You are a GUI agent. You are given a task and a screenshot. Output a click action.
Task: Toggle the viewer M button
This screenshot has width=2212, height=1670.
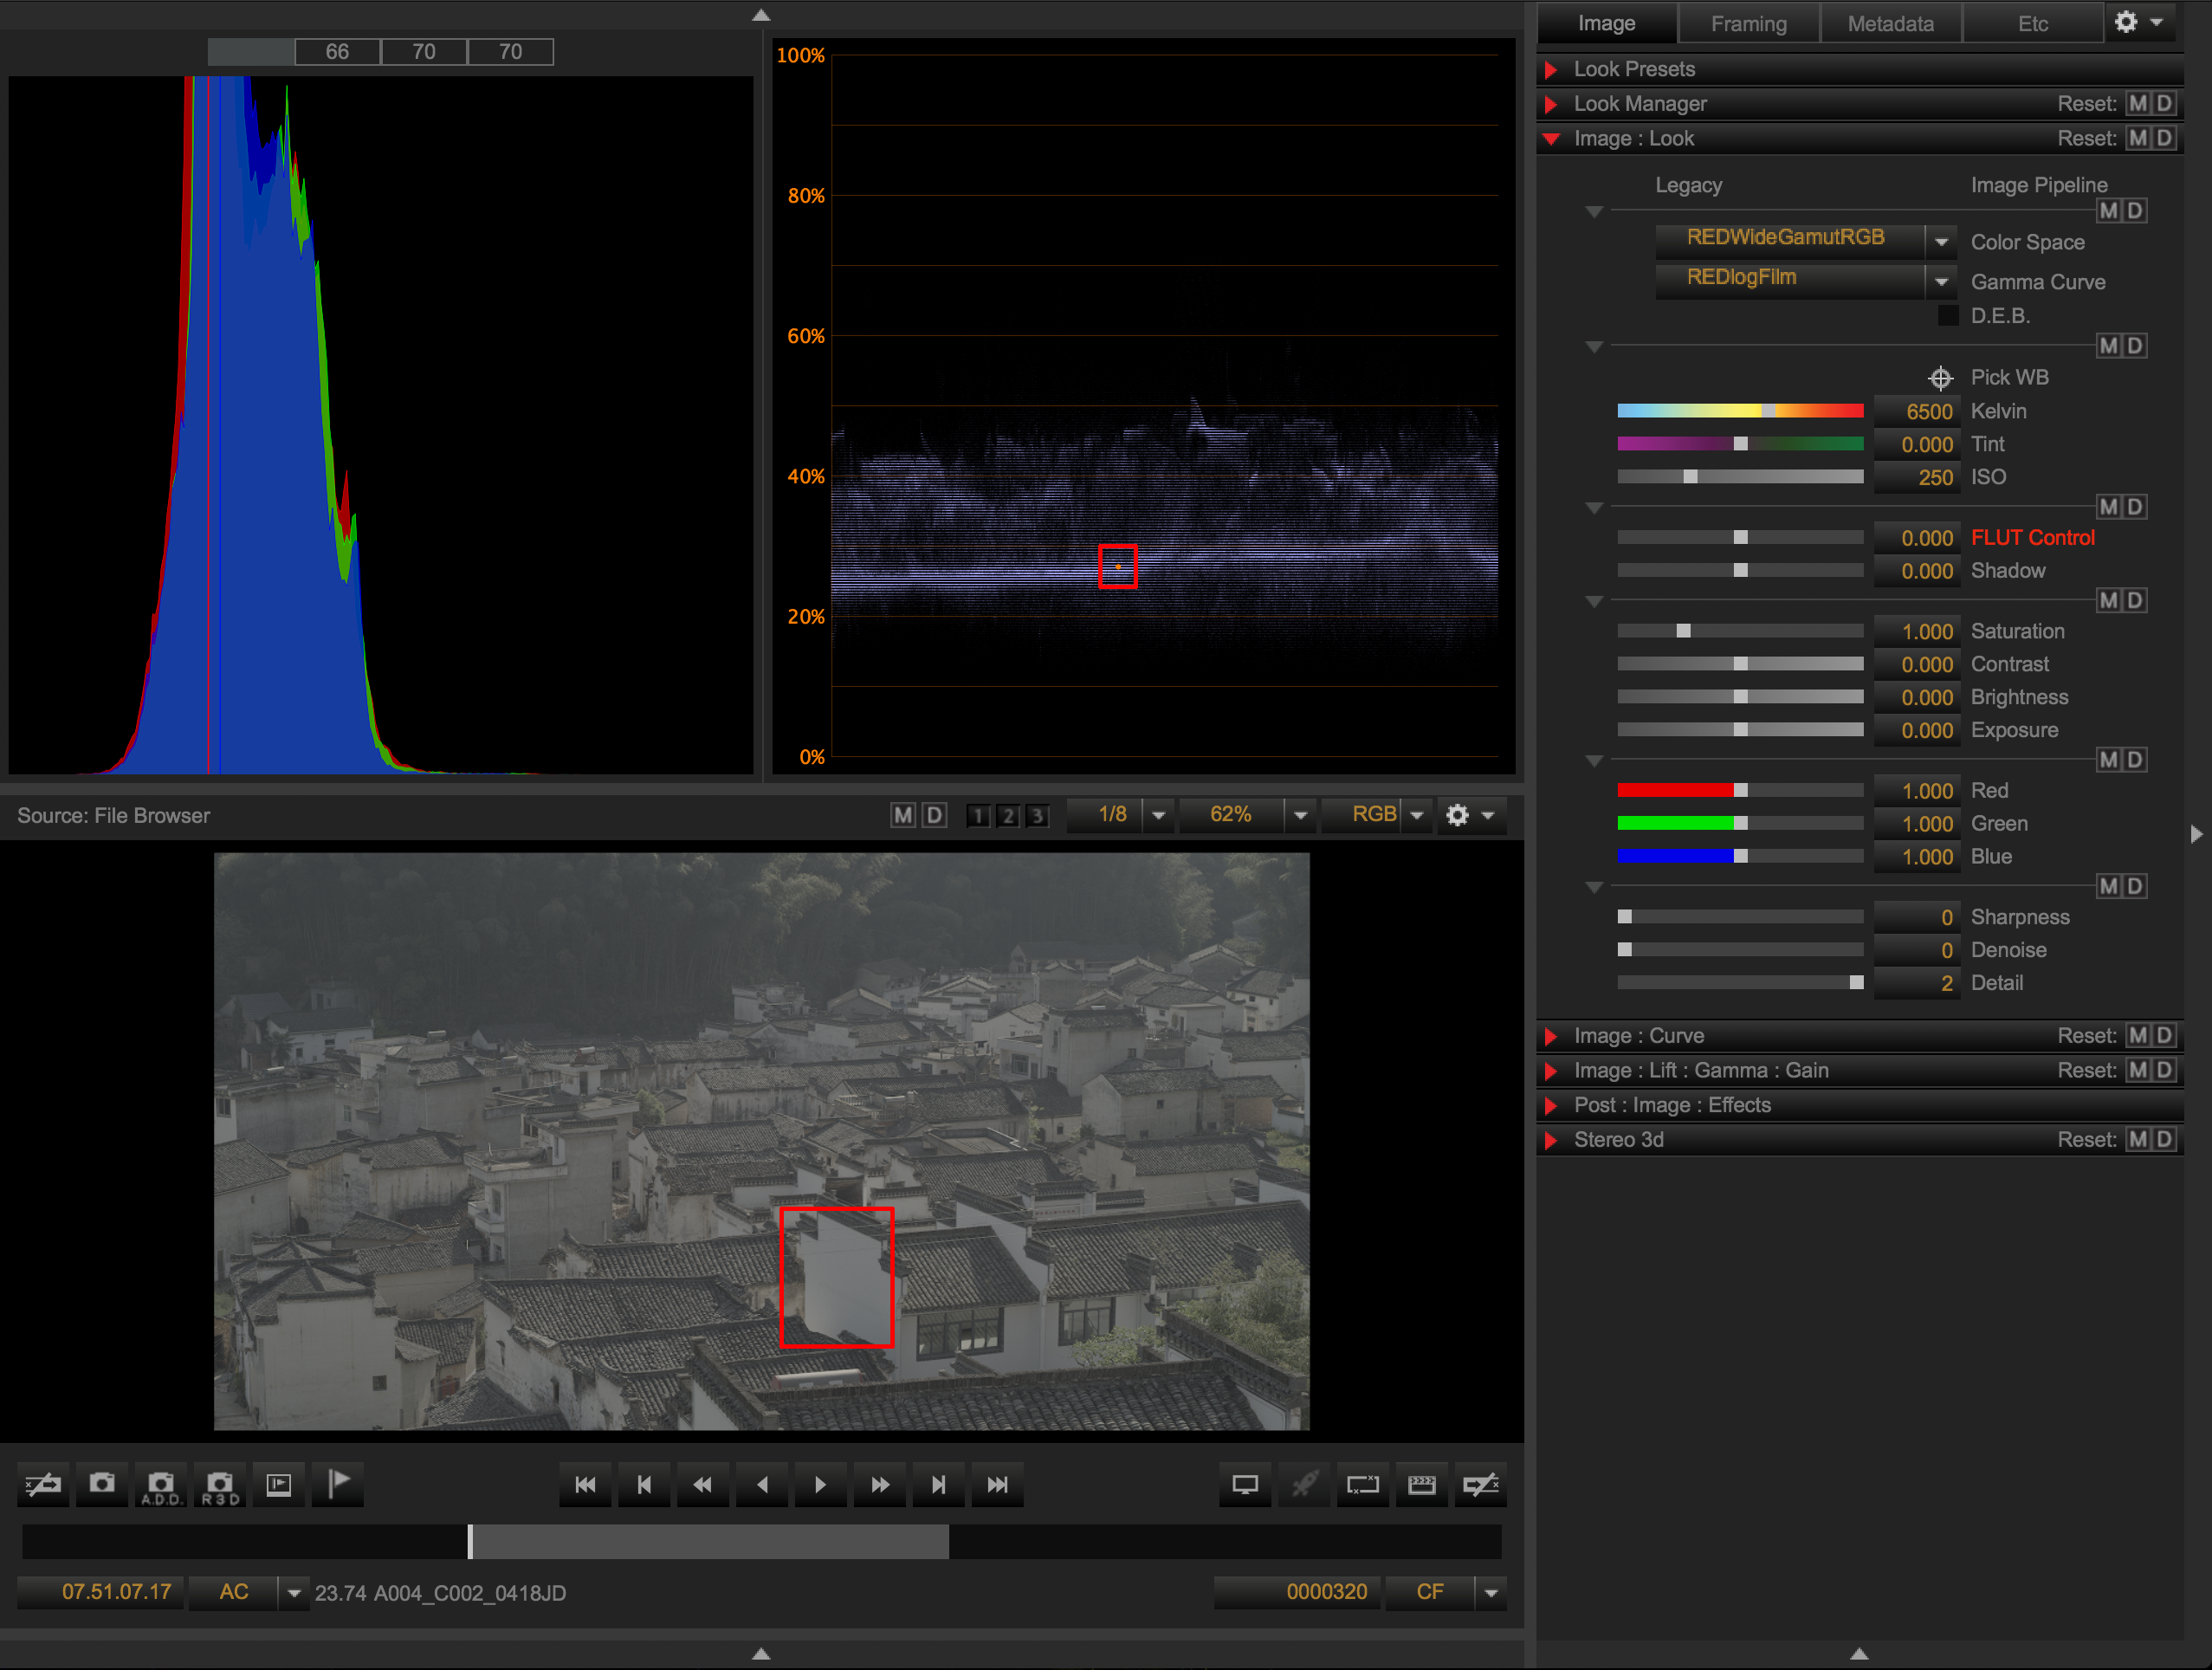coord(902,815)
